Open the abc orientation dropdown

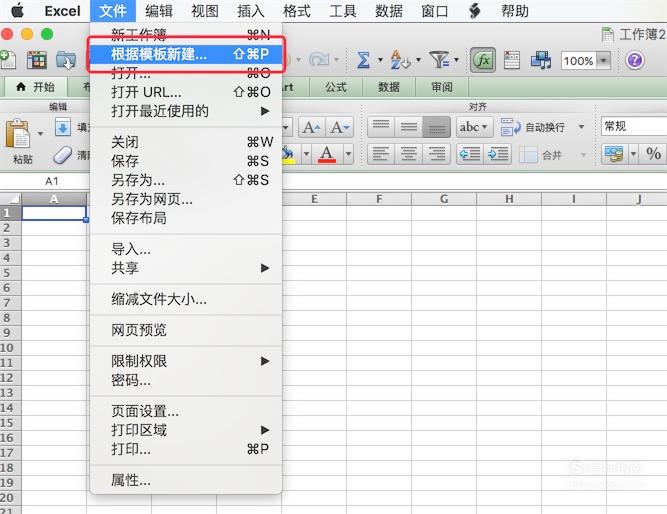coord(474,127)
